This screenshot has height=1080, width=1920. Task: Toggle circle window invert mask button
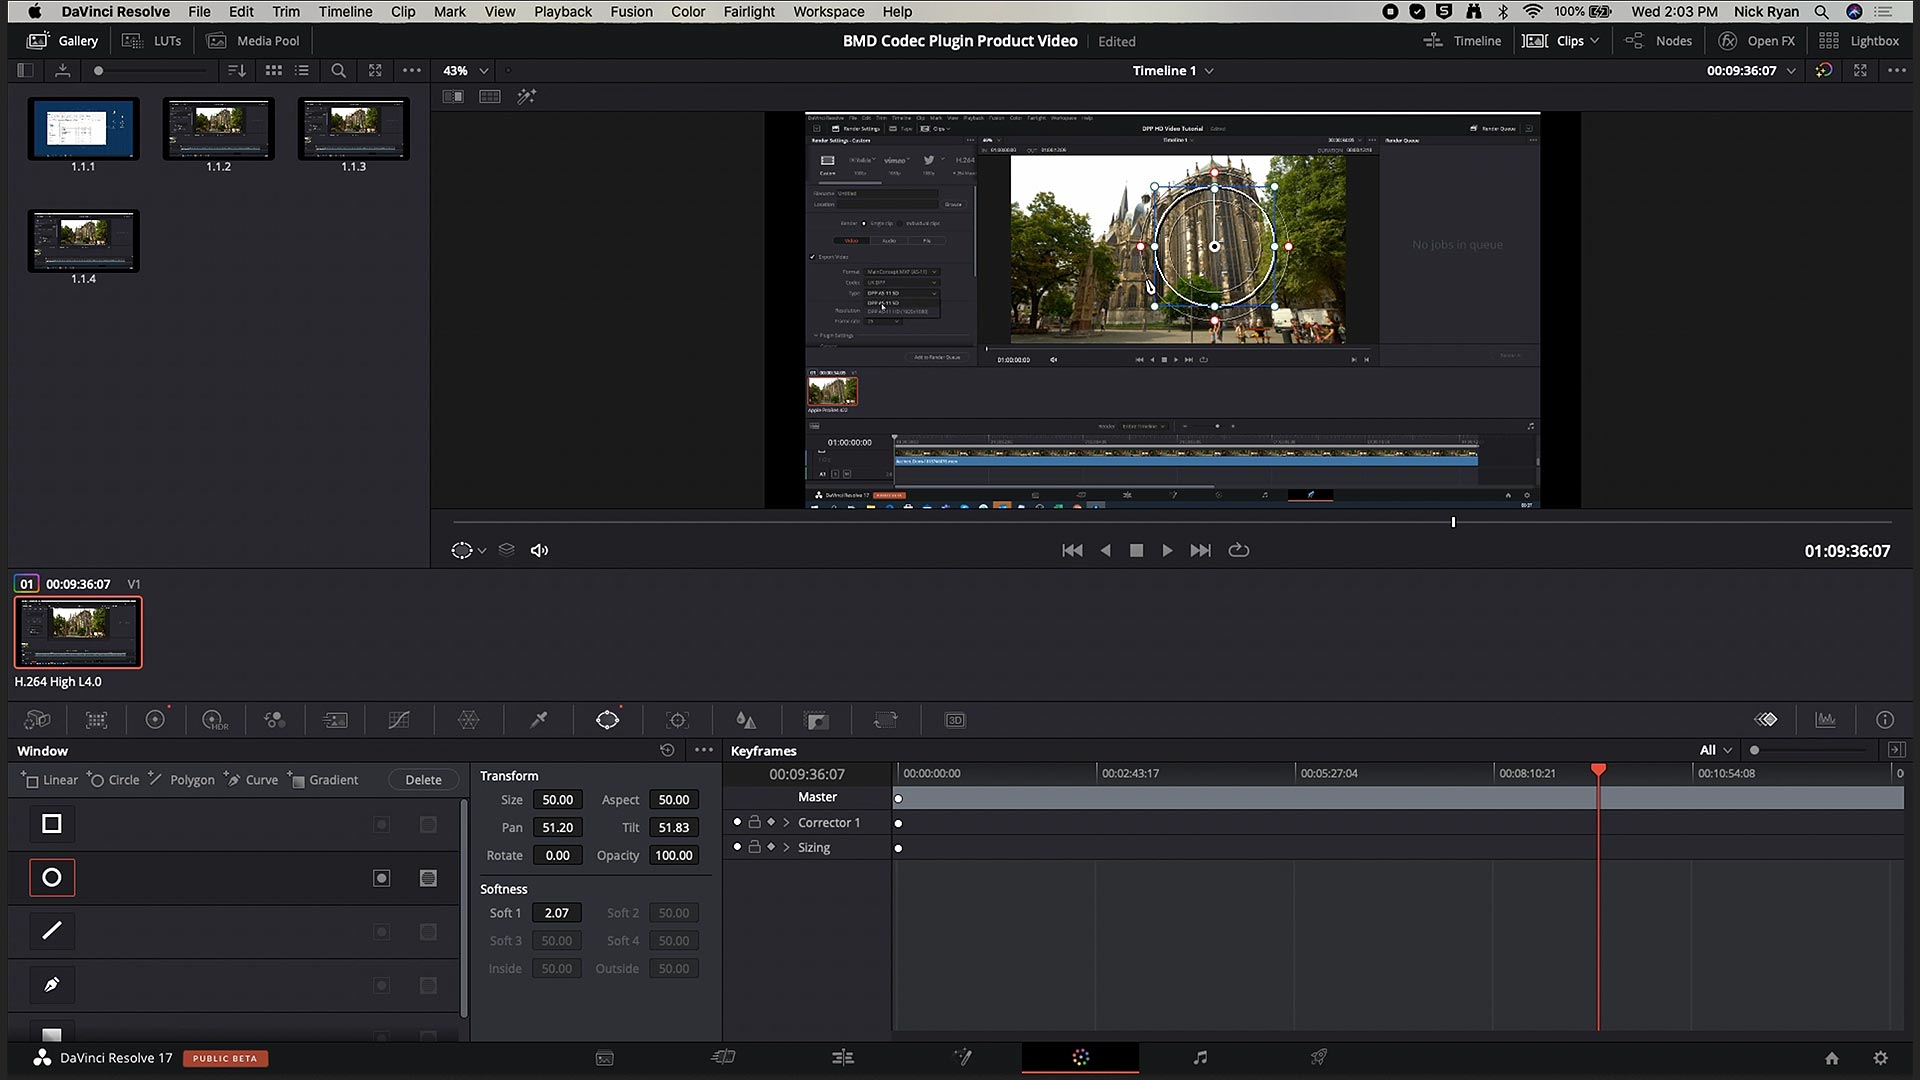(x=381, y=878)
